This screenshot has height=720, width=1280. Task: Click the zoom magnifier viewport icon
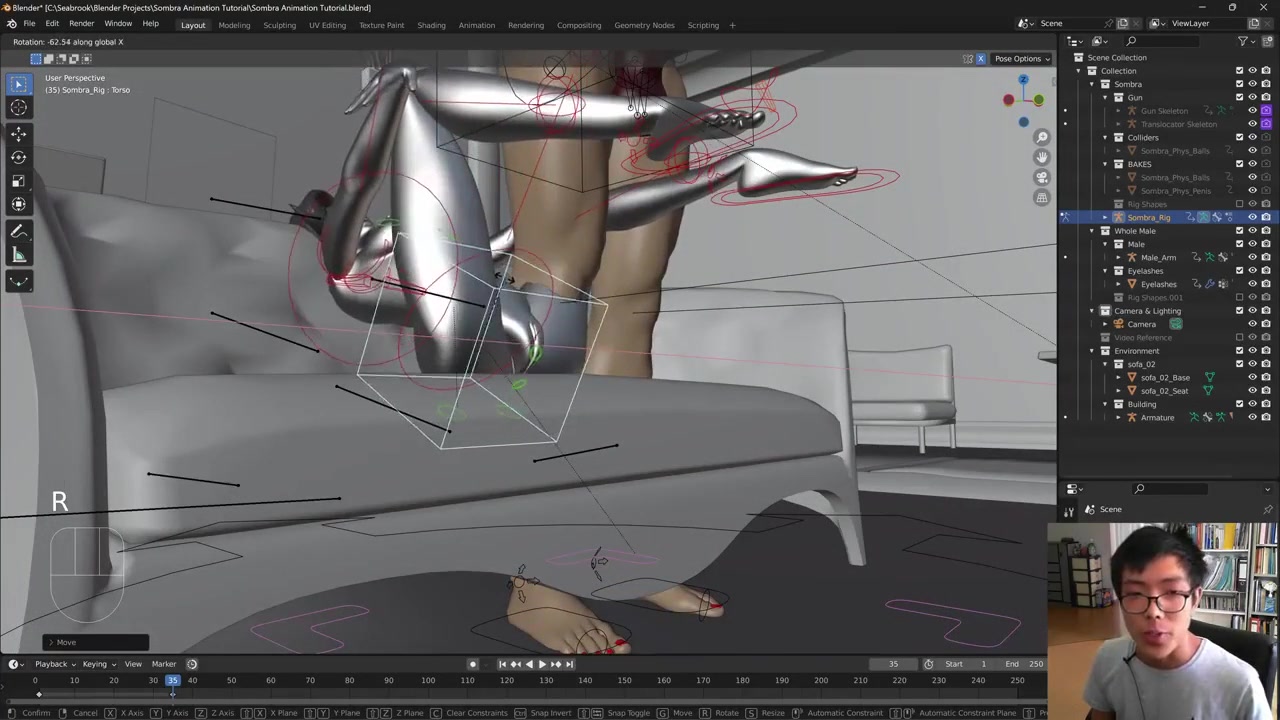tap(1042, 137)
